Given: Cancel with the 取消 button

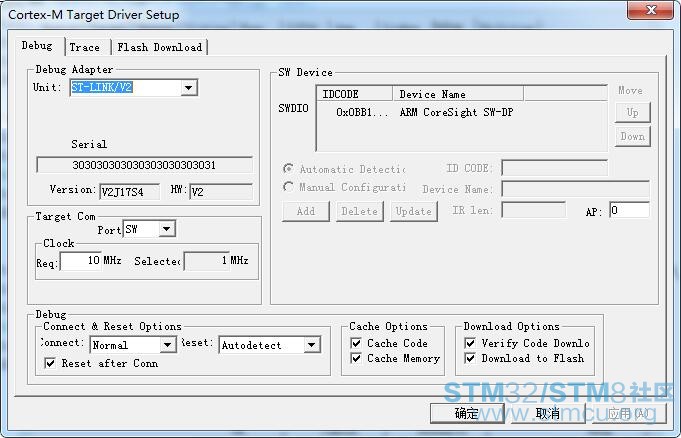Looking at the screenshot, I should tap(548, 413).
